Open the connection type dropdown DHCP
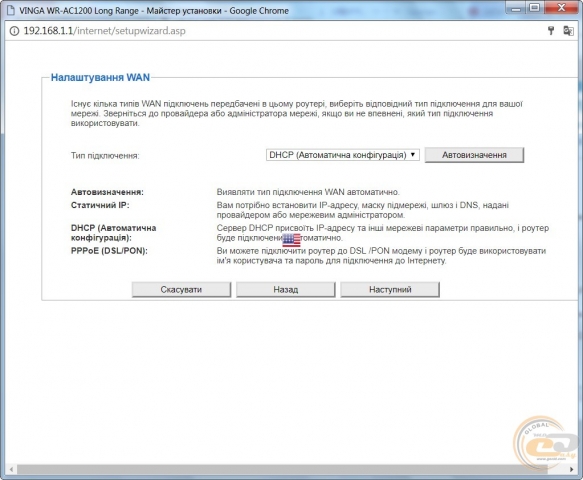 click(342, 155)
